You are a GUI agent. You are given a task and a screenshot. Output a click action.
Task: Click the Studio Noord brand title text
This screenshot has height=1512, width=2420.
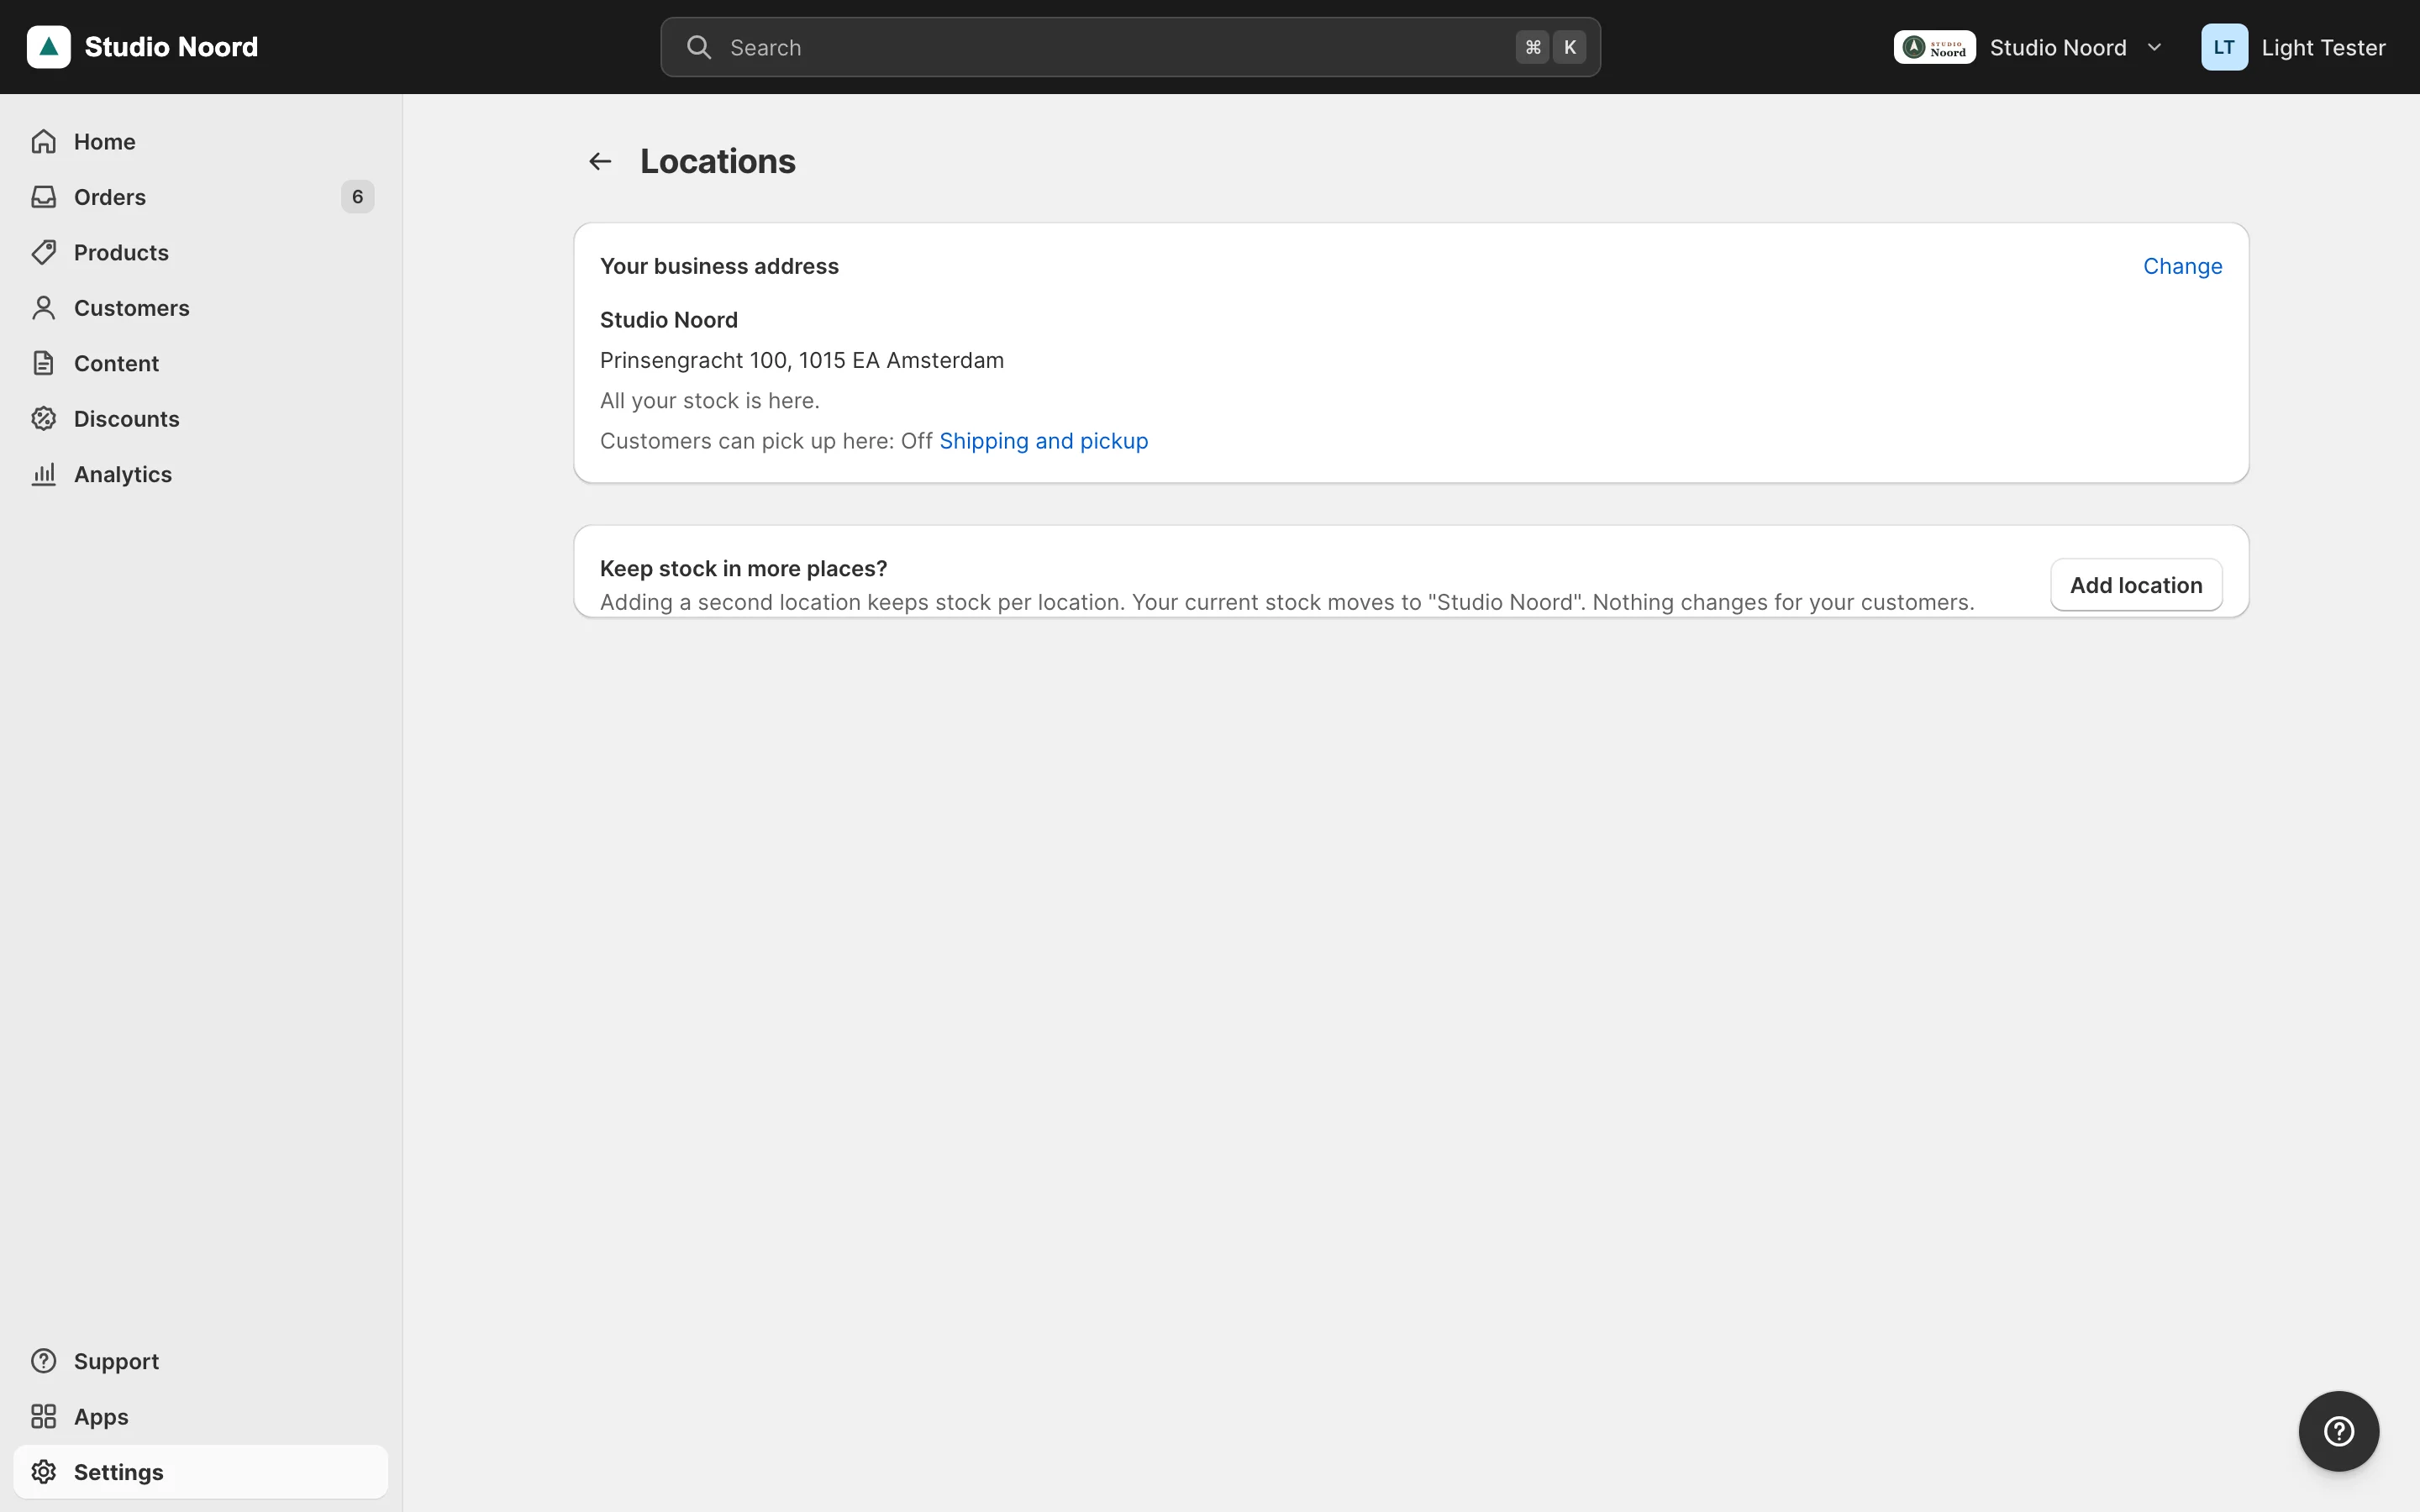click(171, 47)
